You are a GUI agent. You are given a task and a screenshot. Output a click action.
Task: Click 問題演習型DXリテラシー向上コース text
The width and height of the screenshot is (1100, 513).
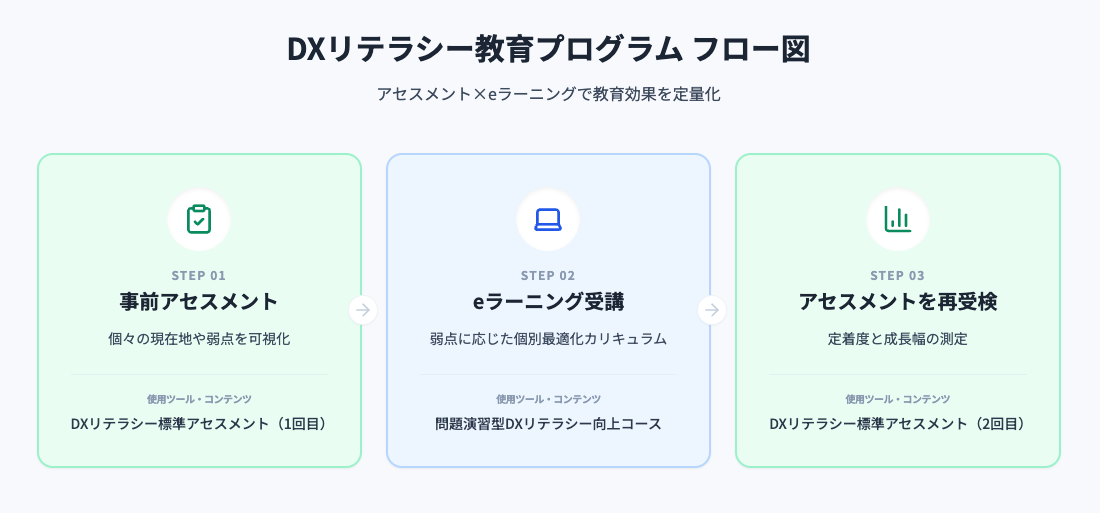pyautogui.click(x=548, y=424)
